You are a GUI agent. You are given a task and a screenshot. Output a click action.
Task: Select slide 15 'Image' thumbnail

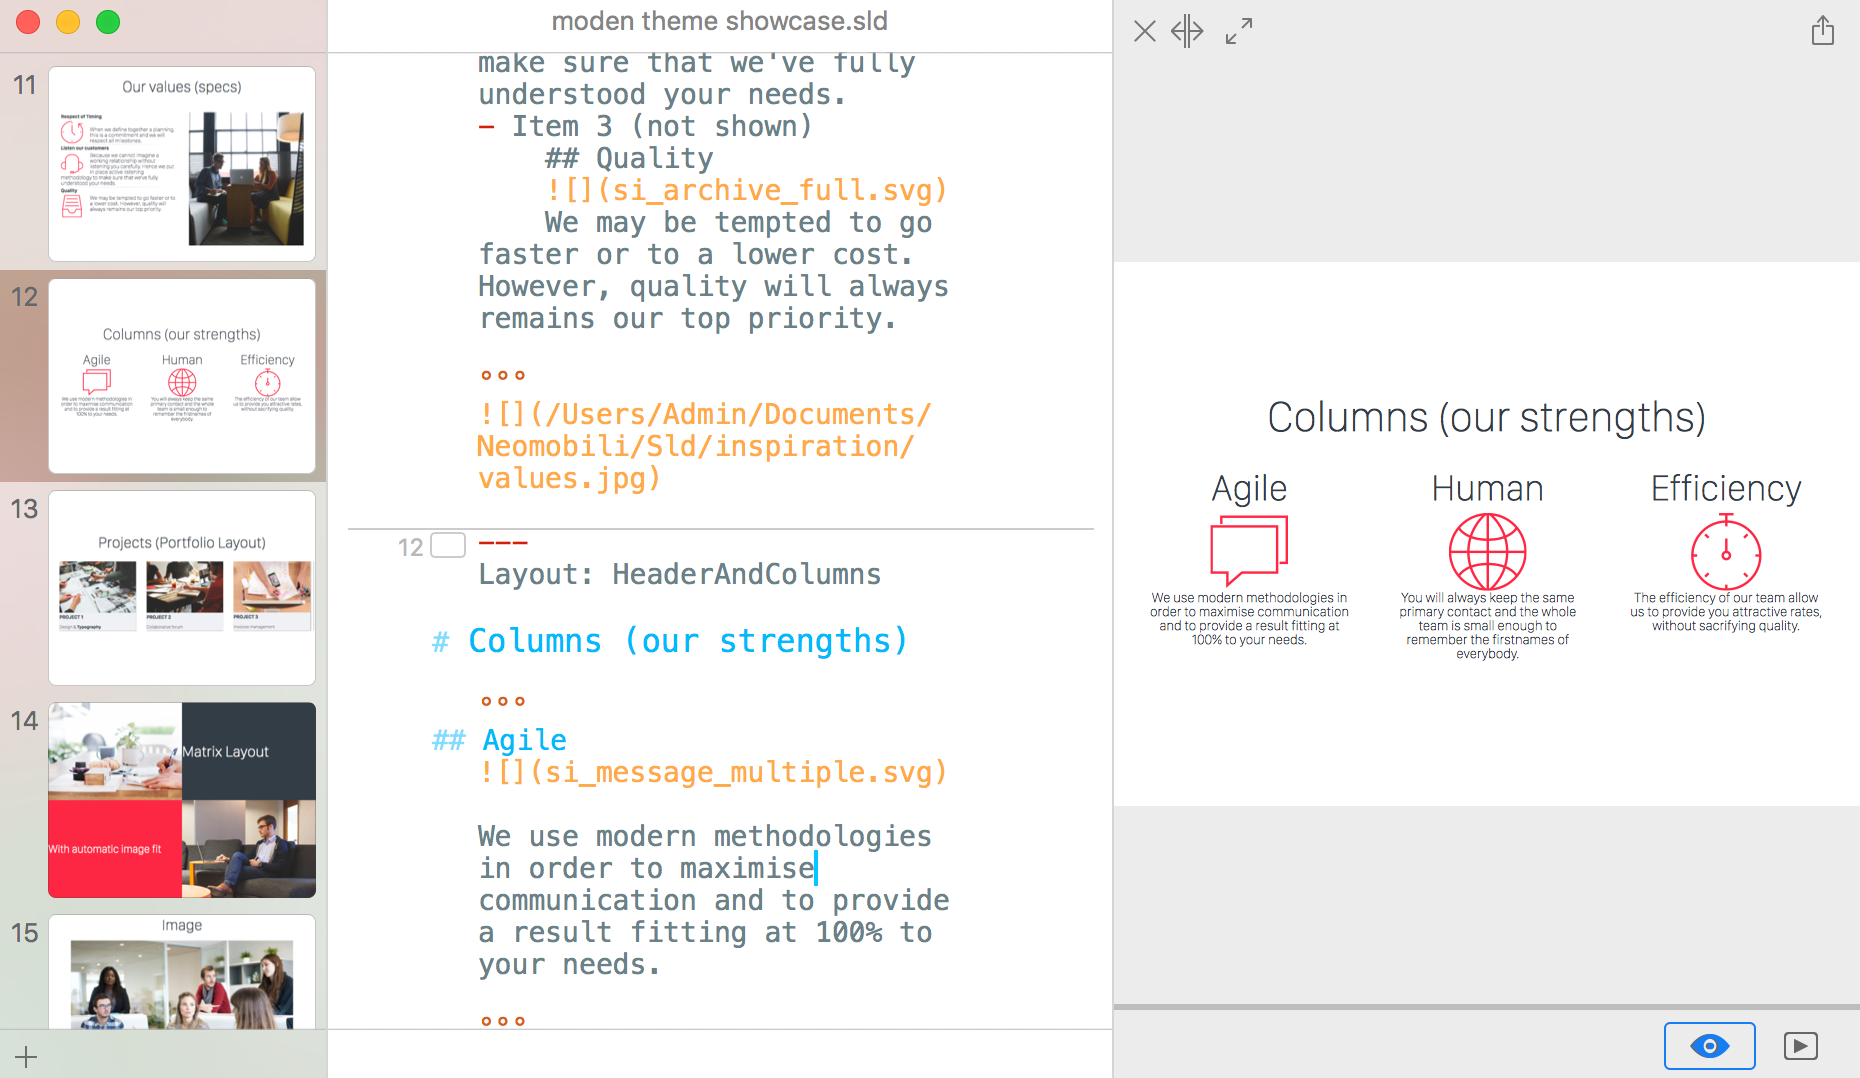[x=182, y=972]
